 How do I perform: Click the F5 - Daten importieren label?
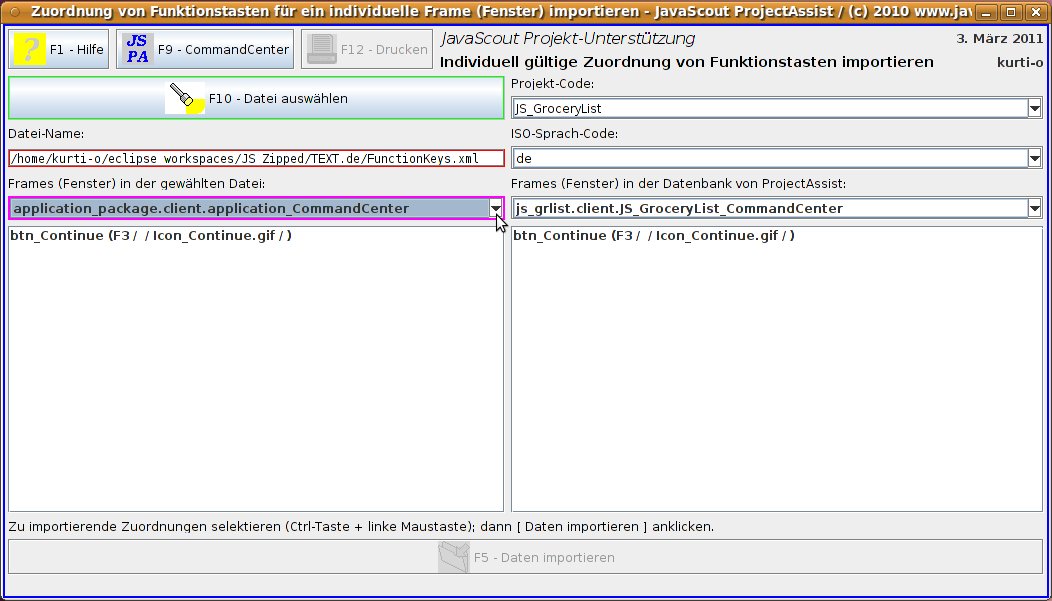[x=544, y=557]
